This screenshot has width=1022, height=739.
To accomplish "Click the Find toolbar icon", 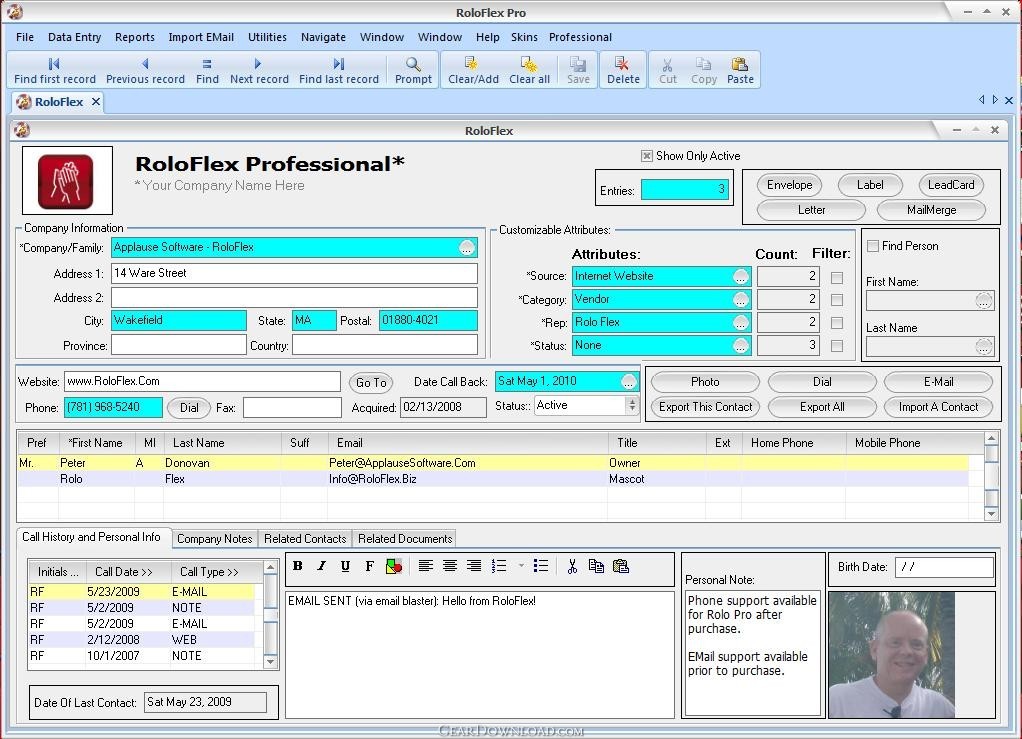I will tap(207, 70).
